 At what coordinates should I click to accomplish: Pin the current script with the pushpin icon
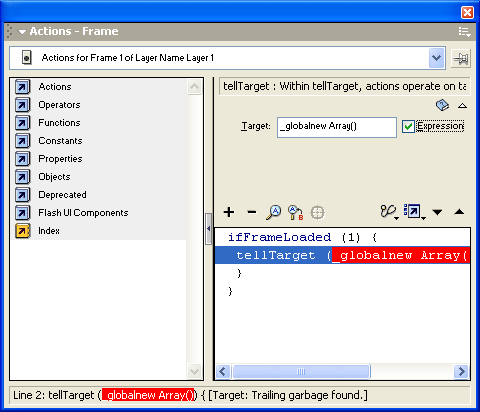click(461, 59)
